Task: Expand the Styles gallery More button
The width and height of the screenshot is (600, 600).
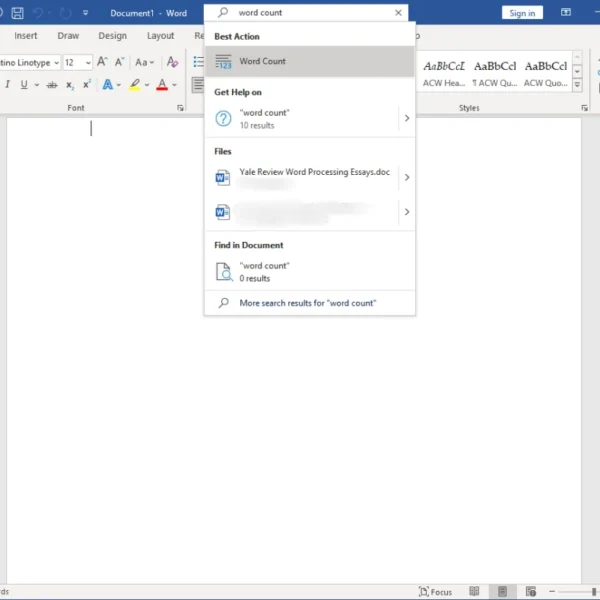Action: [577, 85]
